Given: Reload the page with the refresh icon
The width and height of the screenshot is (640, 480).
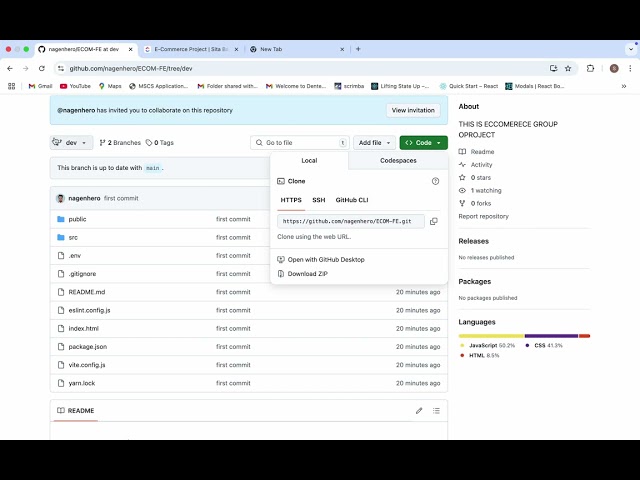Looking at the screenshot, I should 42,69.
